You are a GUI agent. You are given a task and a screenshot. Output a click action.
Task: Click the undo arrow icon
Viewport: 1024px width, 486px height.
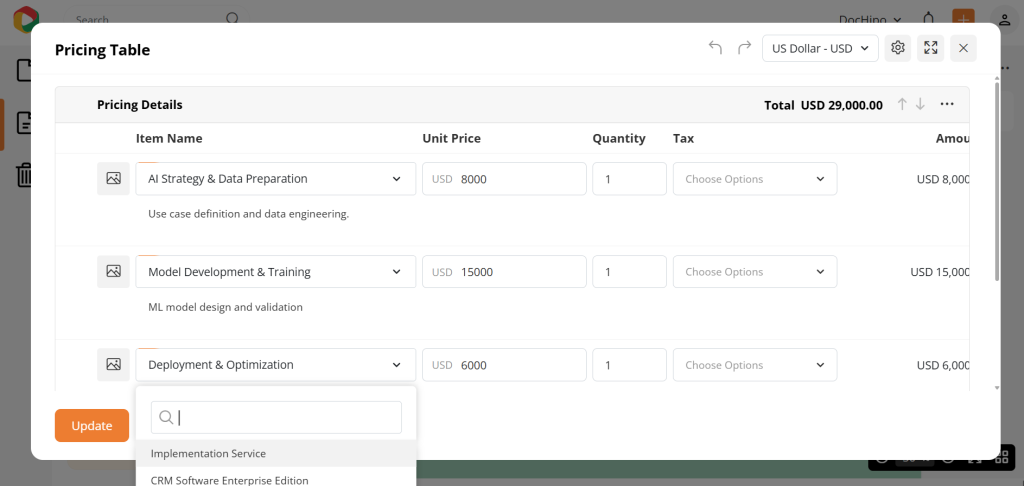[715, 48]
